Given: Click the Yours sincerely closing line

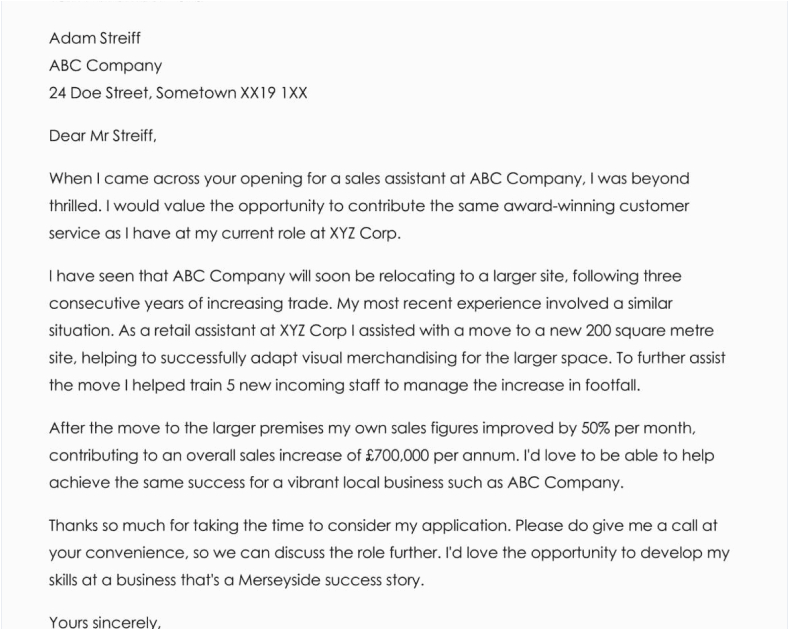Looking at the screenshot, I should (105, 622).
